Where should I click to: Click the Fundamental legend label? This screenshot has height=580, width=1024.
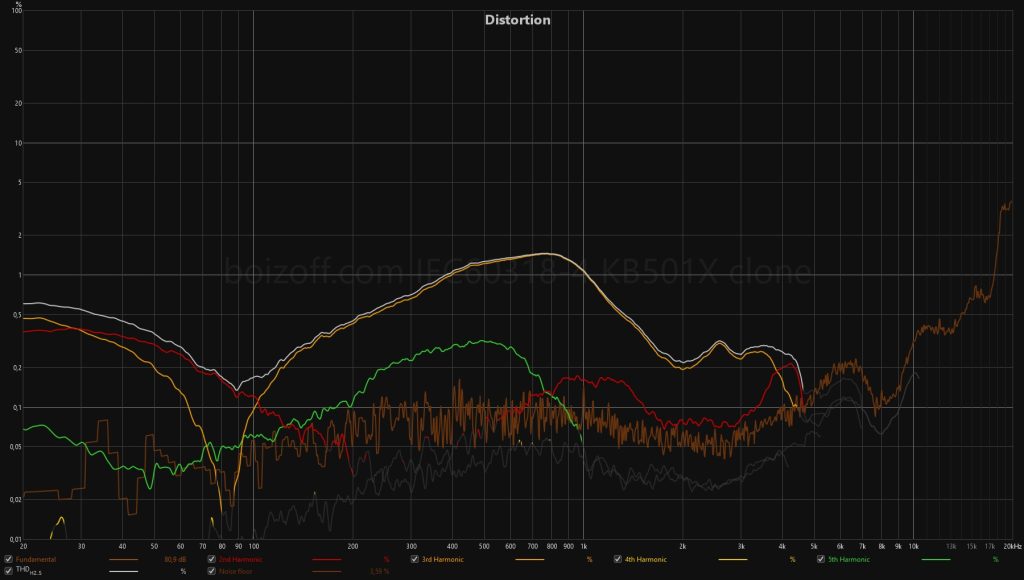(x=36, y=560)
